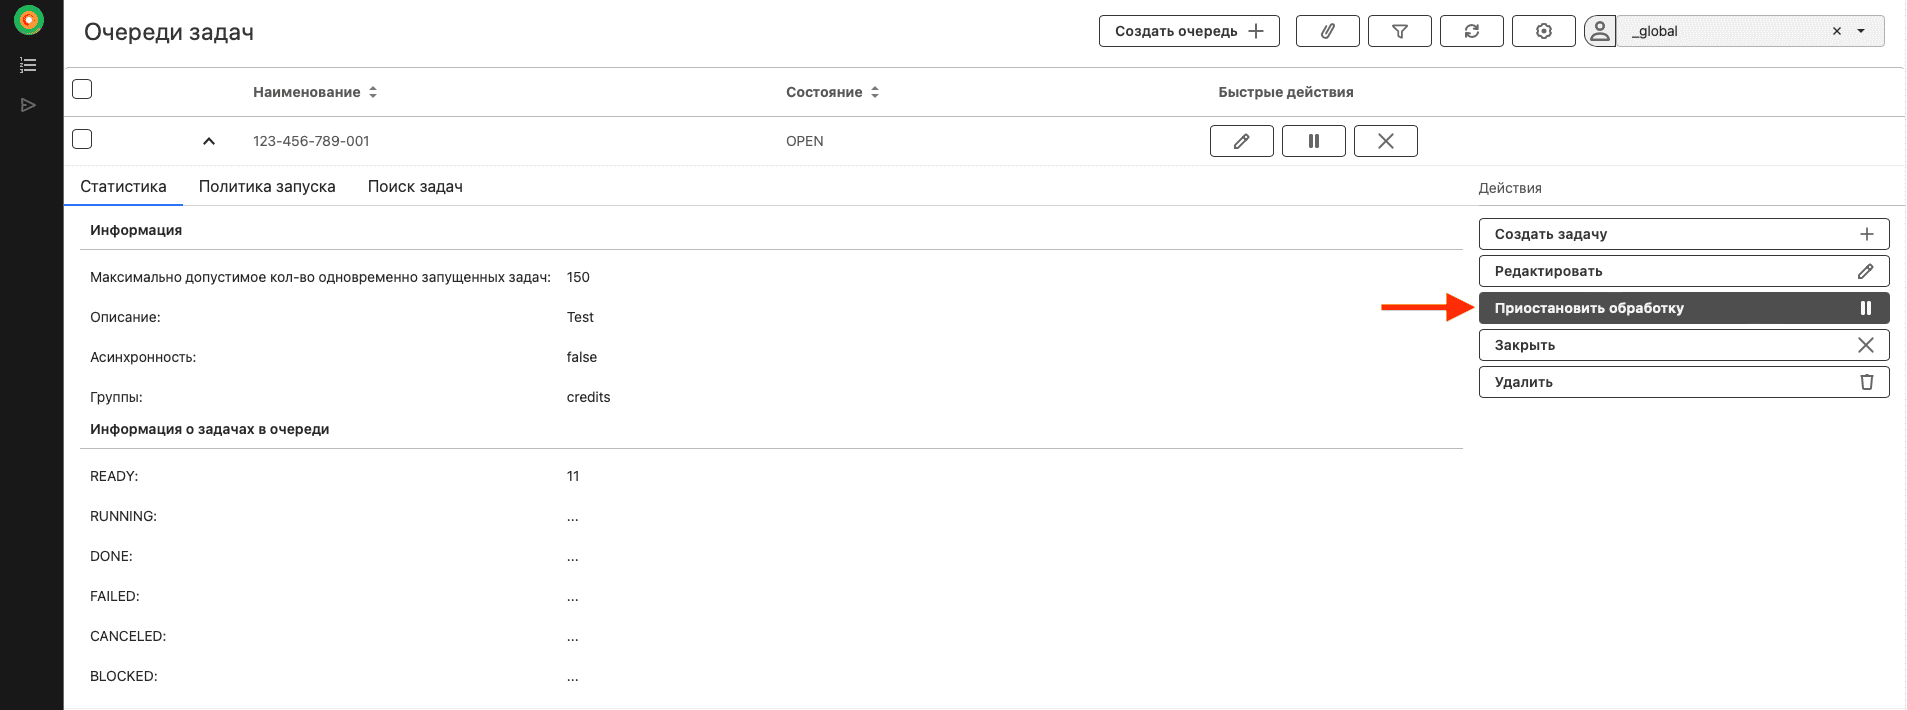Open the settings gear button
The height and width of the screenshot is (710, 1907).
[1543, 31]
